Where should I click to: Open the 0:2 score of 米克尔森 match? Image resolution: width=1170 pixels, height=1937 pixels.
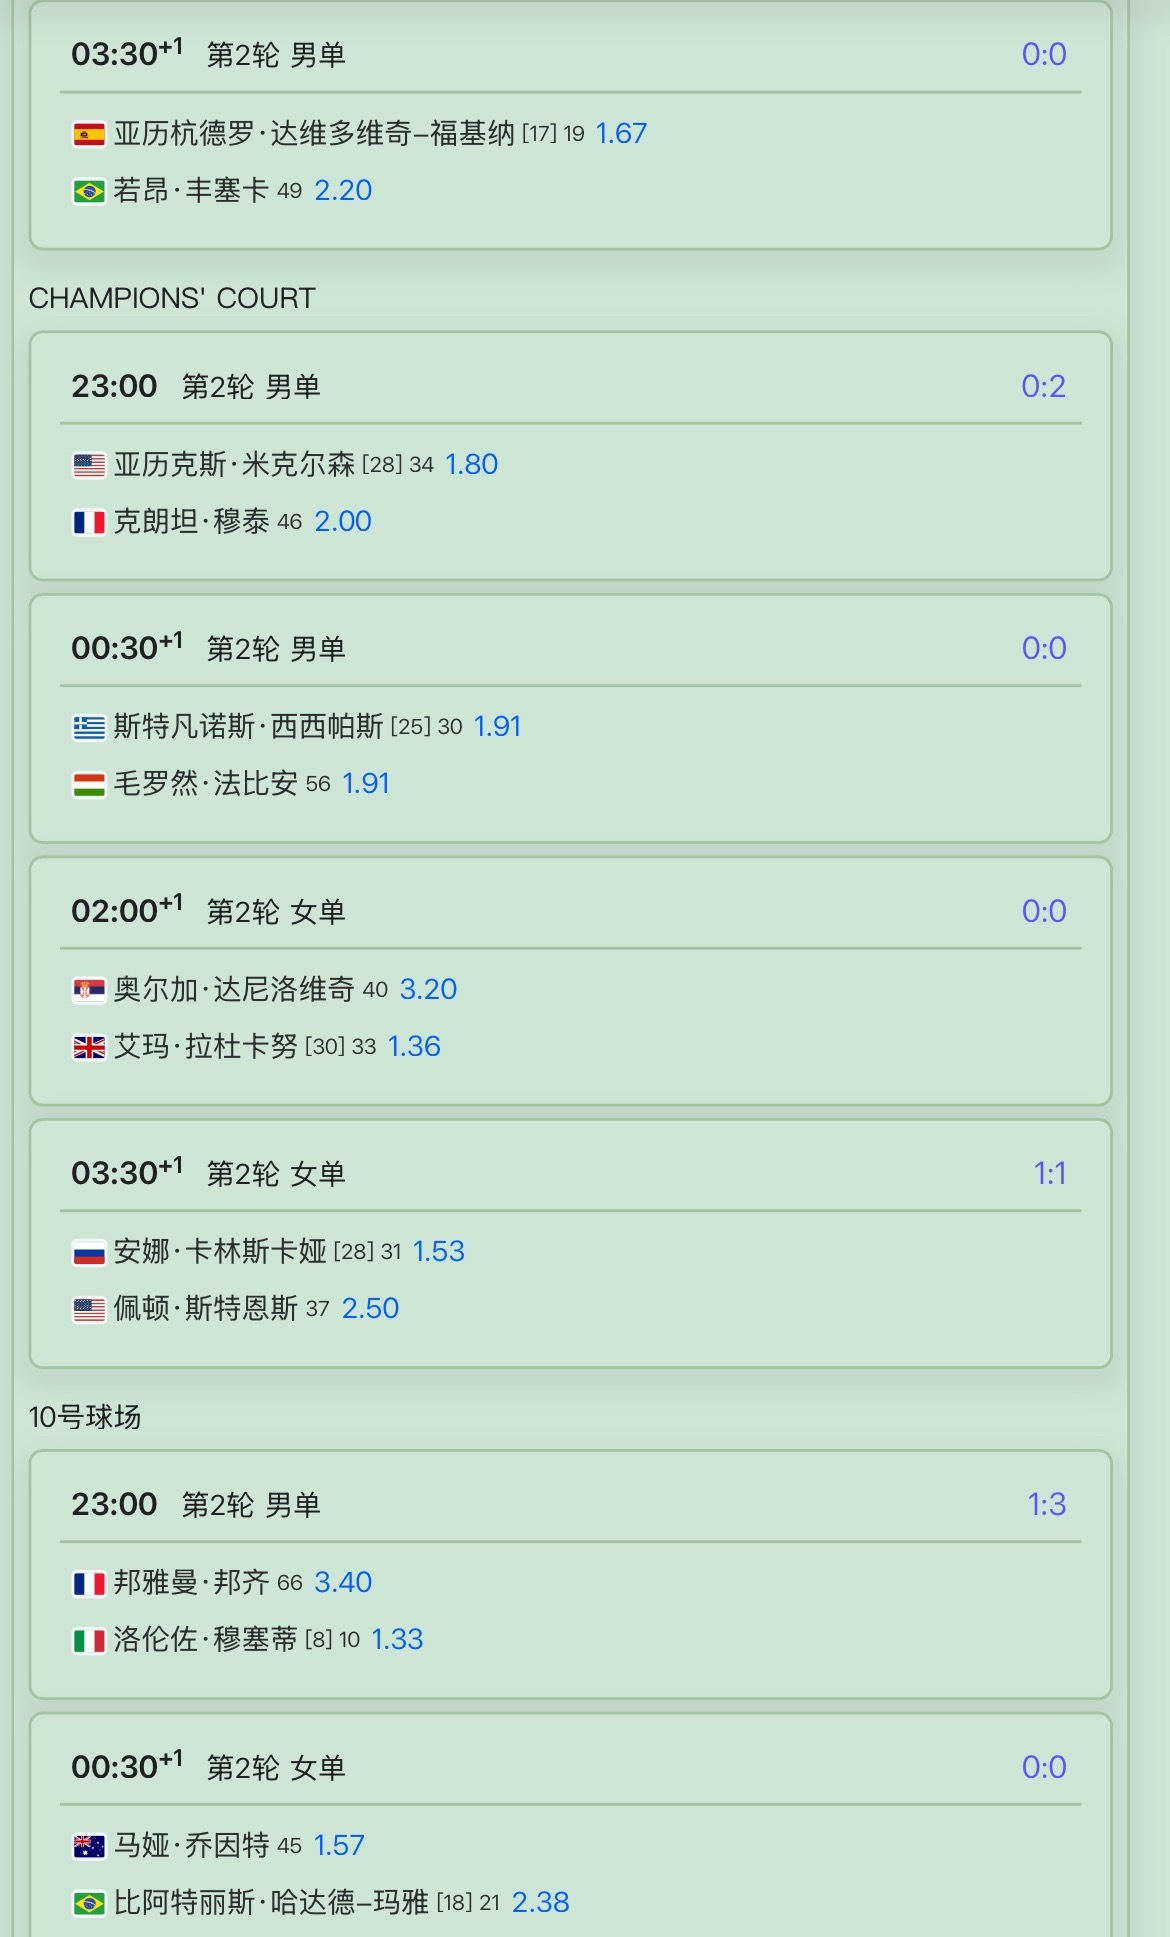click(1043, 386)
